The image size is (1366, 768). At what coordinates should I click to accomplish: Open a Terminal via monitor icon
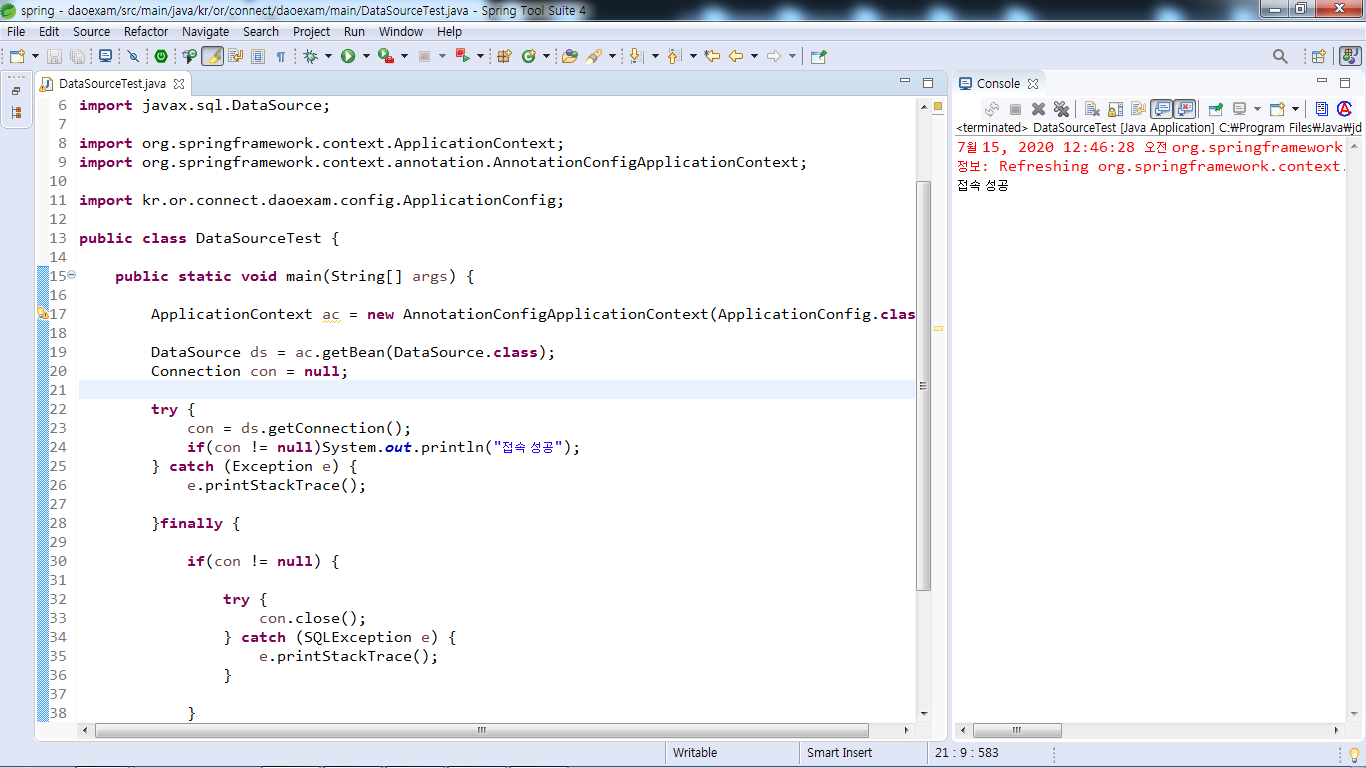point(105,57)
